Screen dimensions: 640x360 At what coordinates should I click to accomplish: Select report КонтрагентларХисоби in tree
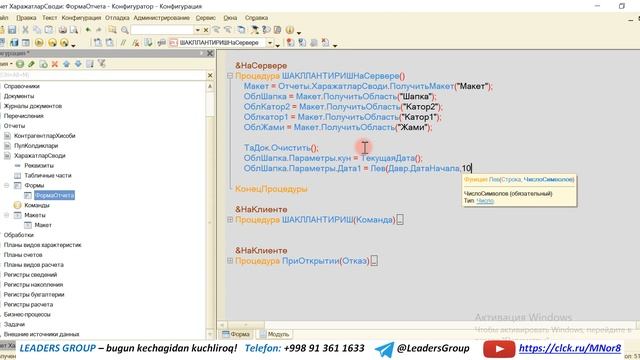tap(44, 136)
